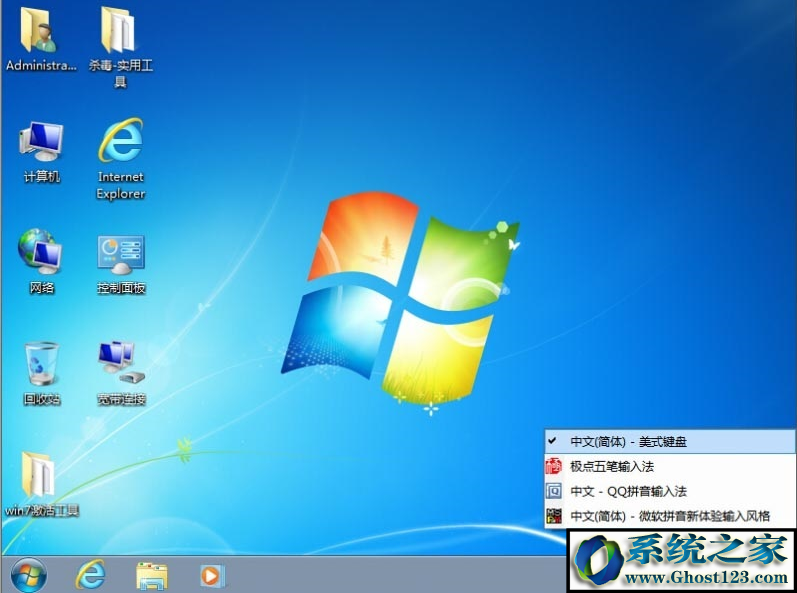Choose 中文(简体) - 美式键盘 input method
797x593 pixels.
[670, 442]
